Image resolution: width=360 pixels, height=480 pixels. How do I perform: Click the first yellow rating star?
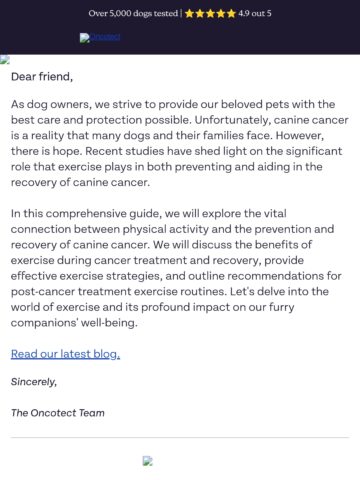pyautogui.click(x=189, y=14)
